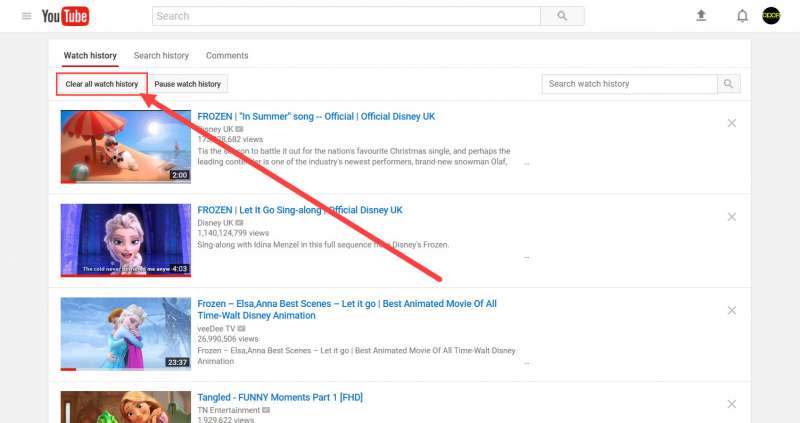This screenshot has height=423, width=800.
Task: Click the watch history search magnifier
Action: [x=729, y=84]
